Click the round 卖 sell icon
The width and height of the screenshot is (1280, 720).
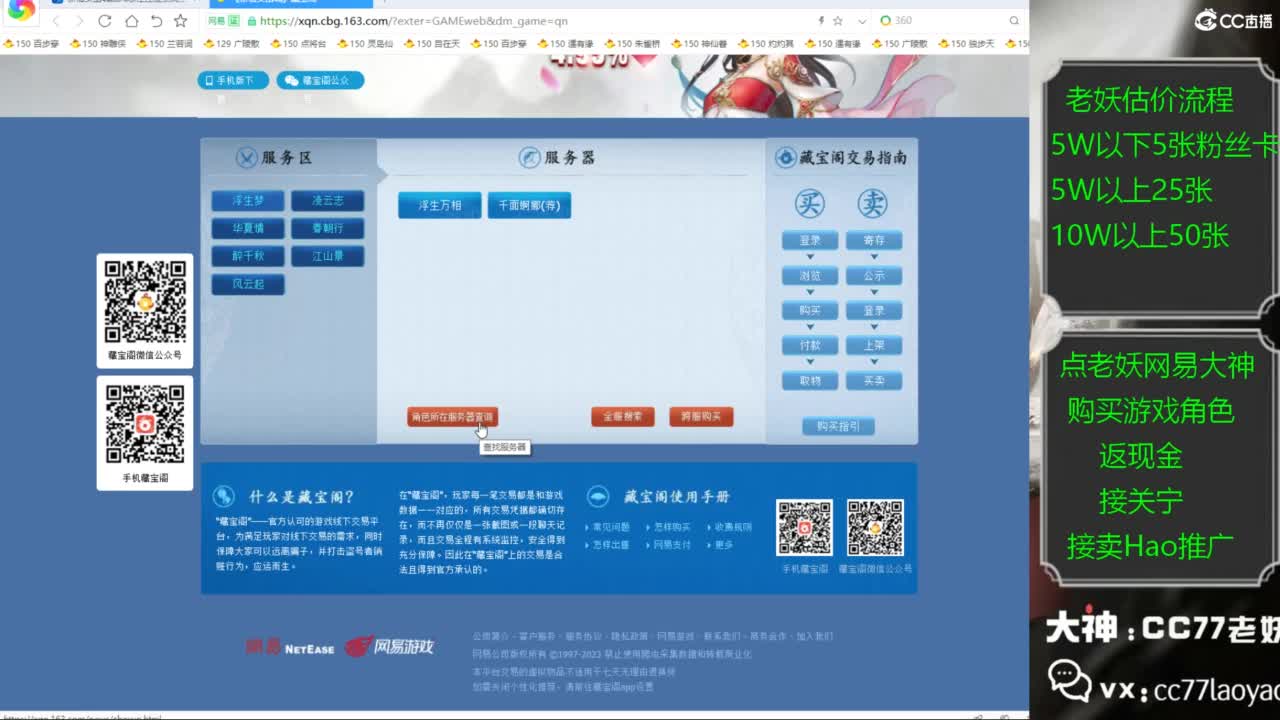(x=873, y=203)
